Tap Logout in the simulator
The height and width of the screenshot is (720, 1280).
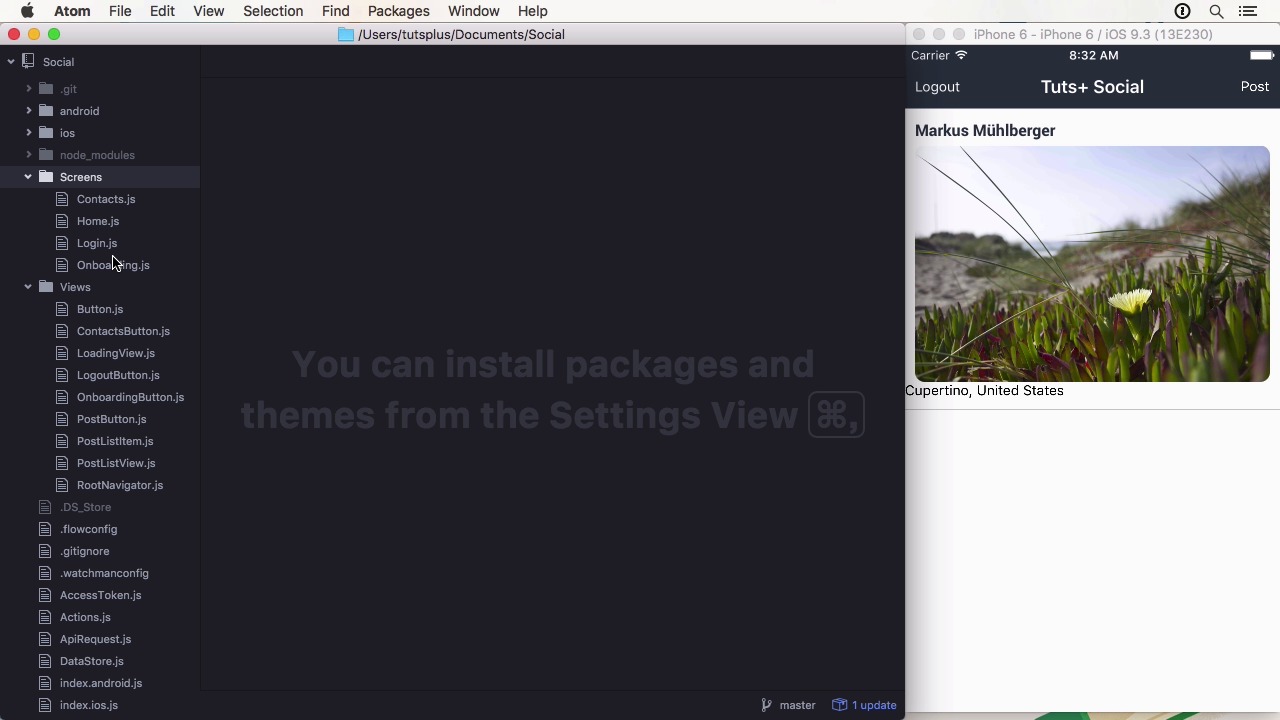[x=937, y=87]
